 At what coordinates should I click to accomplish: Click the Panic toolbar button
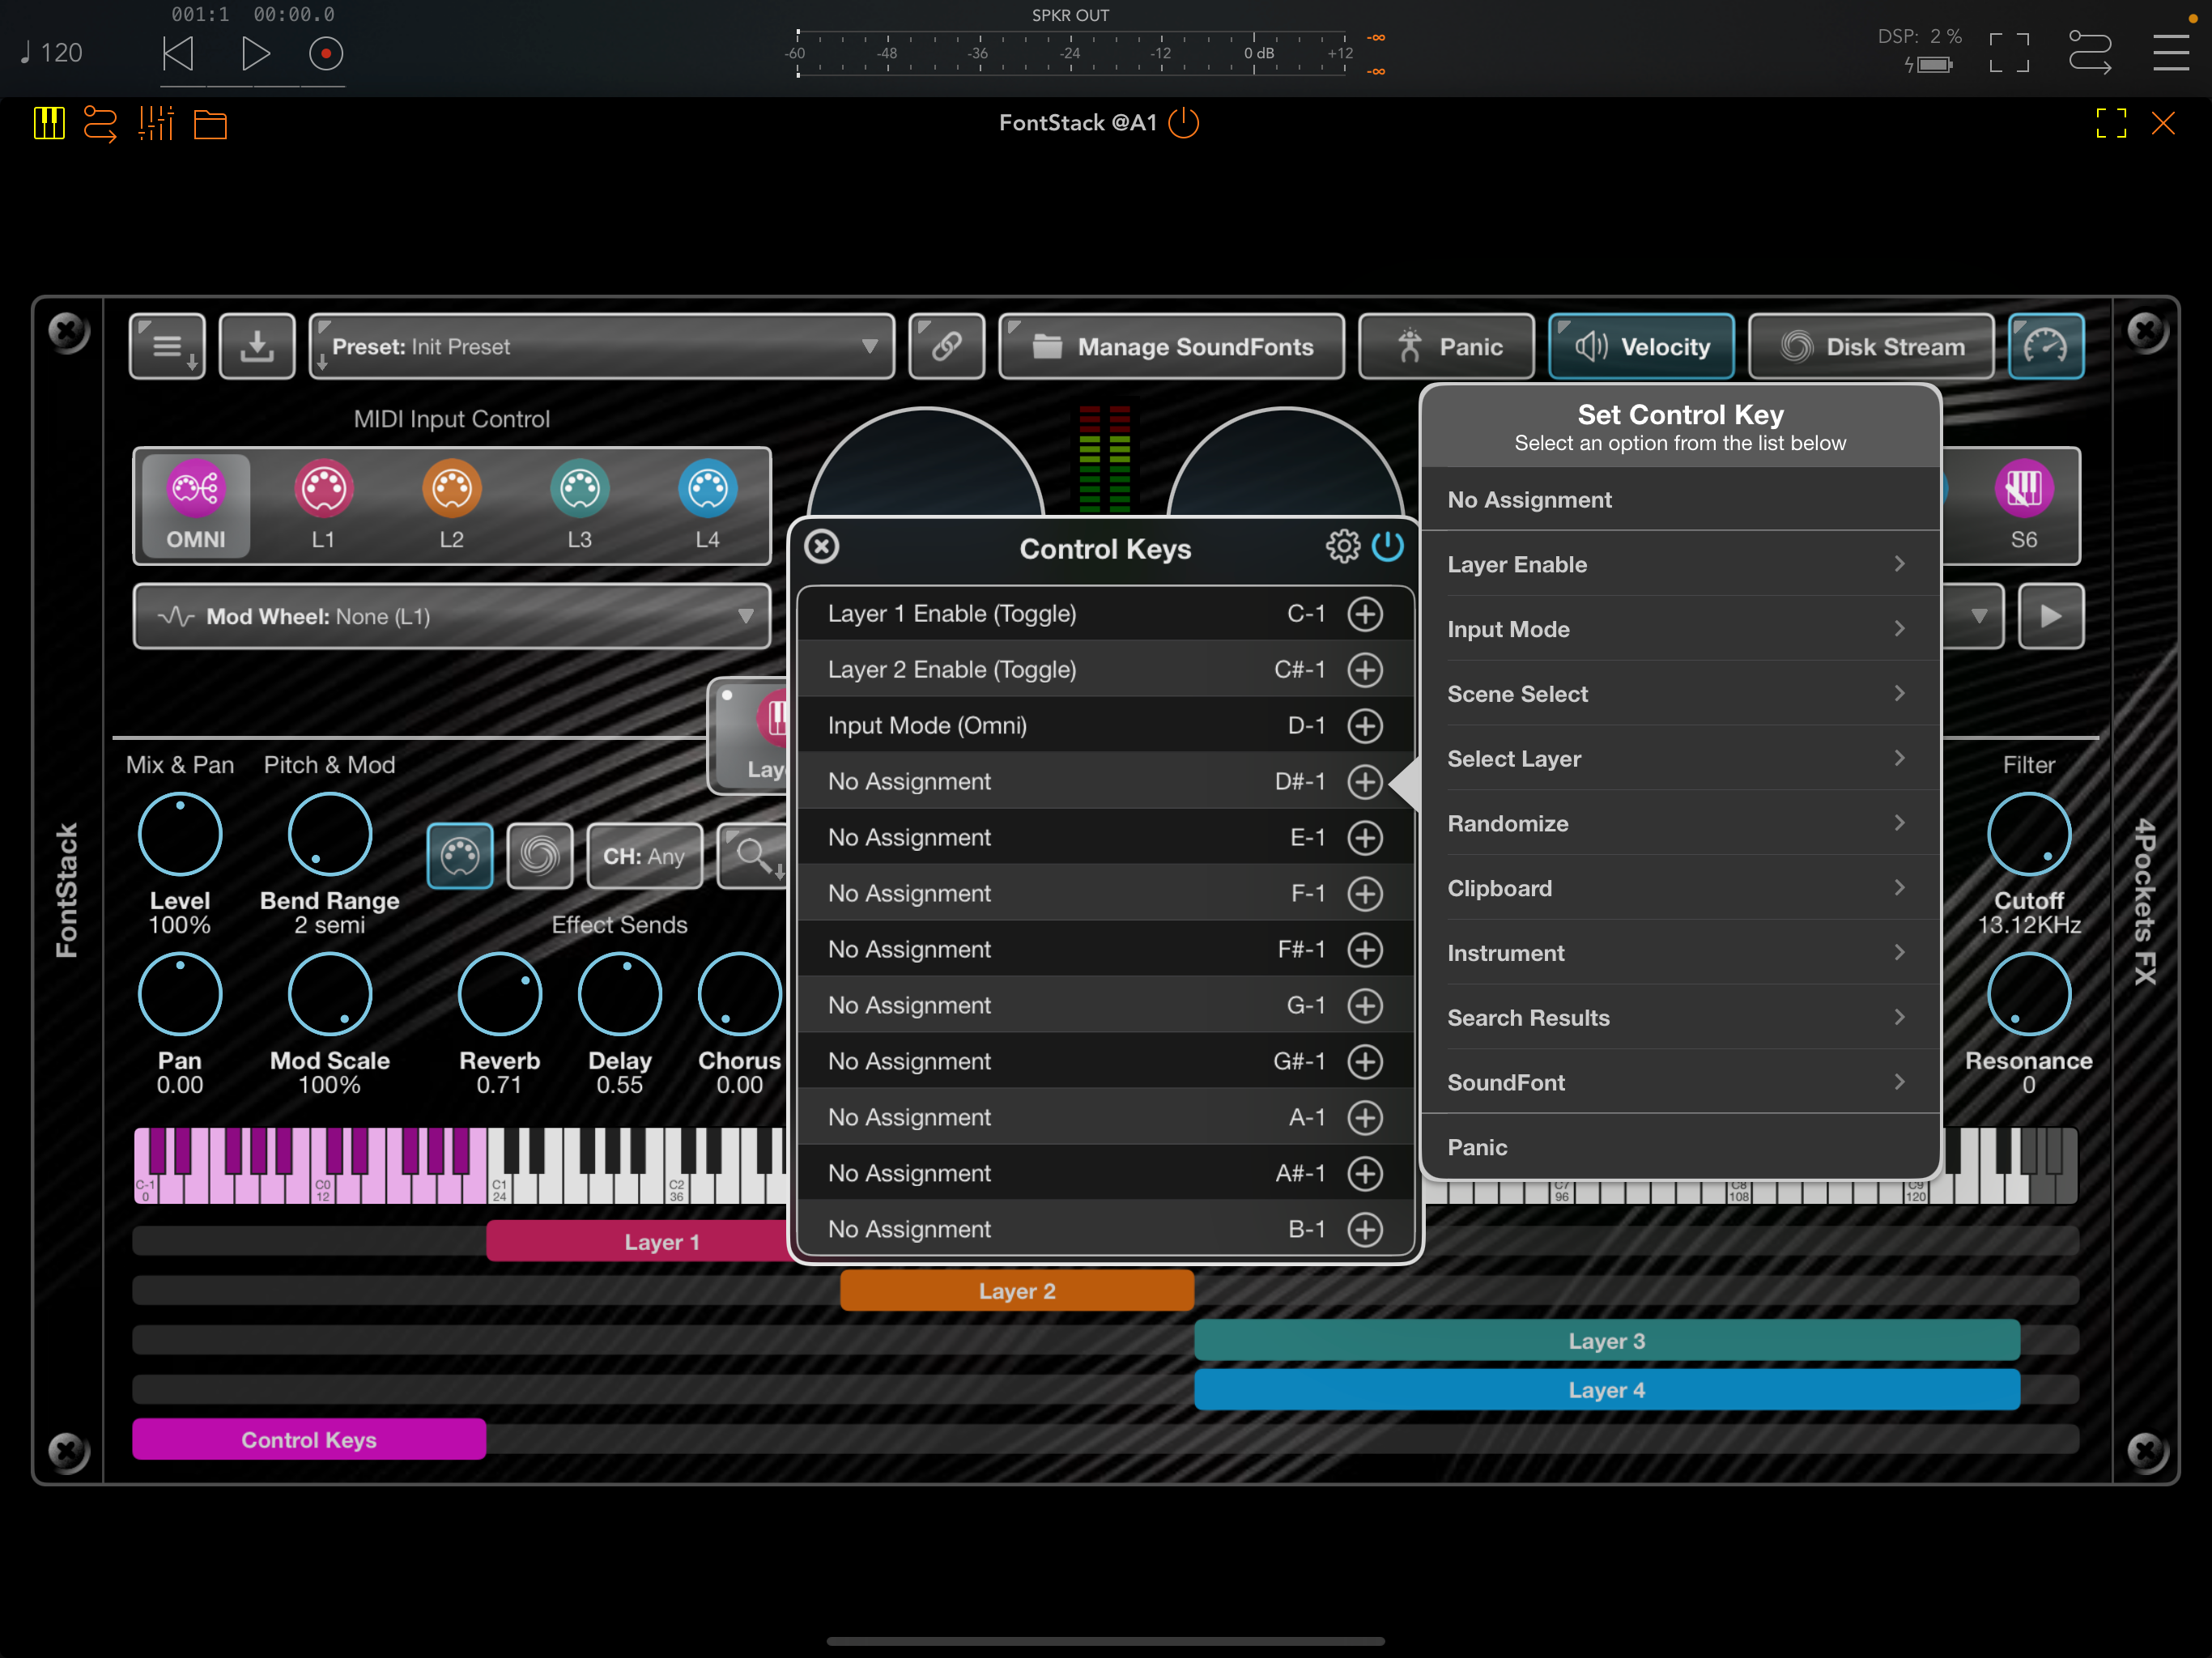[x=1446, y=347]
